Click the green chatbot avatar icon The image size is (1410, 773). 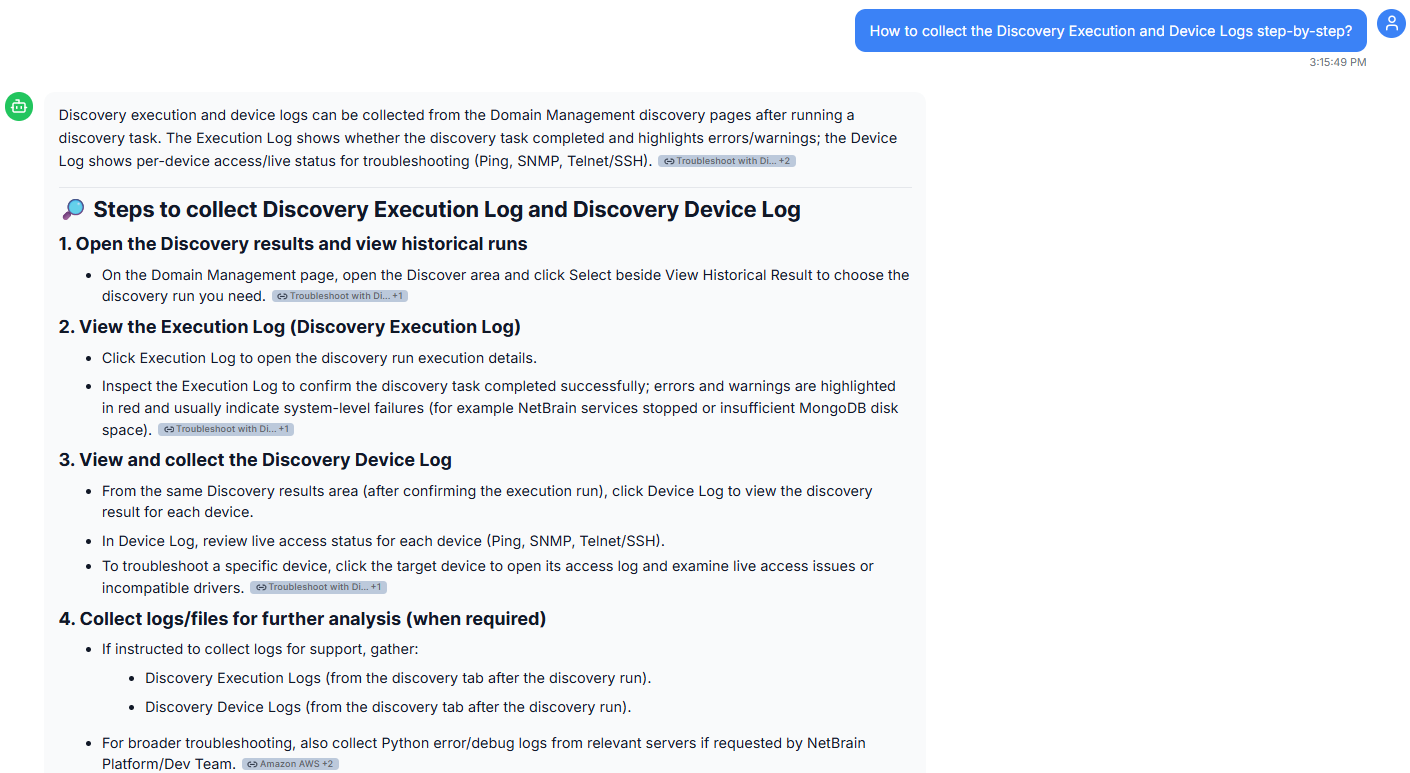19,106
